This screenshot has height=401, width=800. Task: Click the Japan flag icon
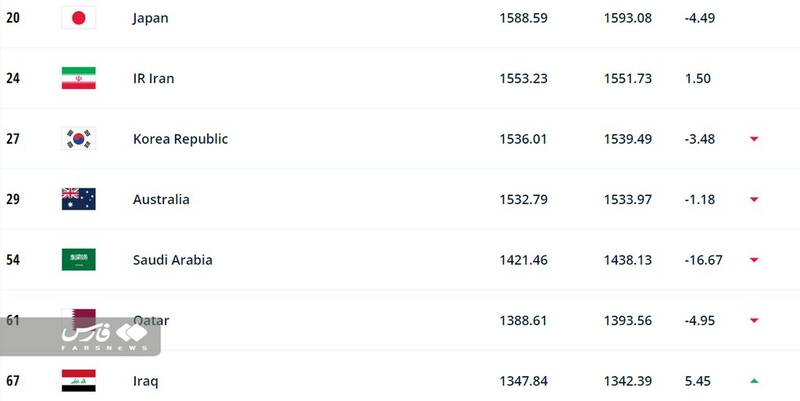(78, 18)
